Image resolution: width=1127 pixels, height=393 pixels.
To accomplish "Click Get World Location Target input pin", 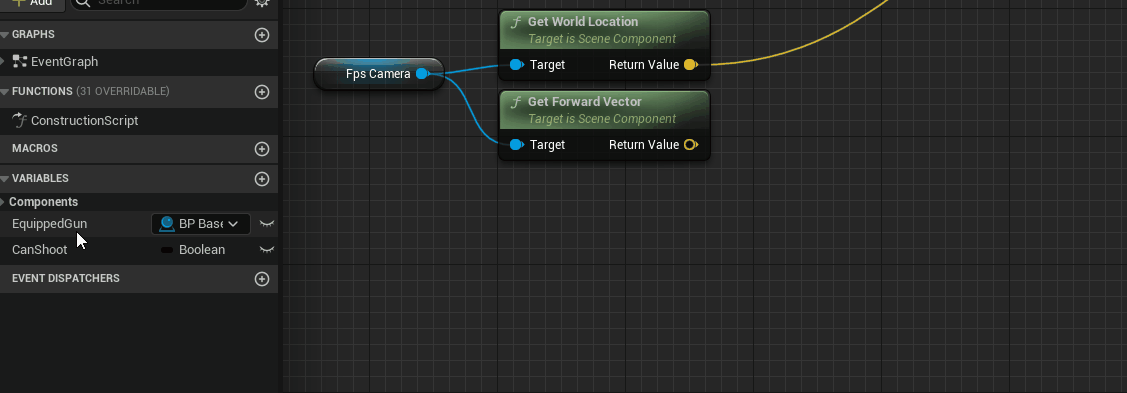I will (x=516, y=65).
